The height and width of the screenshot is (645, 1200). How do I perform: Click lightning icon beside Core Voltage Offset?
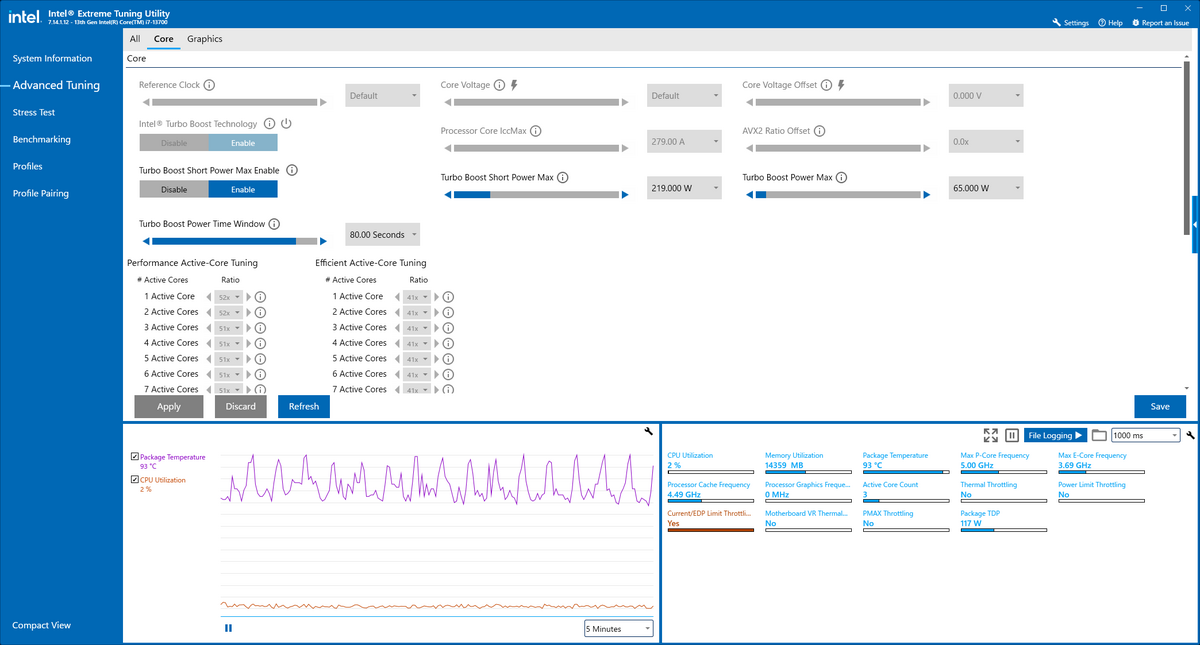pyautogui.click(x=841, y=85)
